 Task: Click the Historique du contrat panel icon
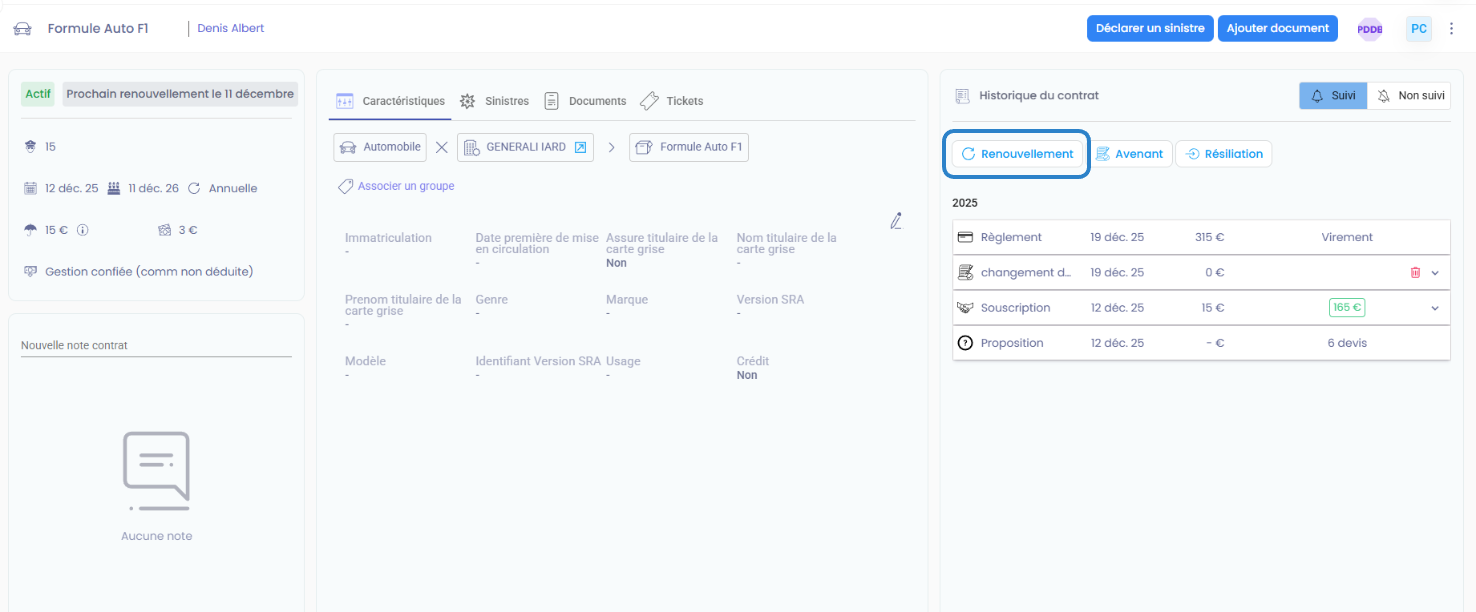(962, 96)
